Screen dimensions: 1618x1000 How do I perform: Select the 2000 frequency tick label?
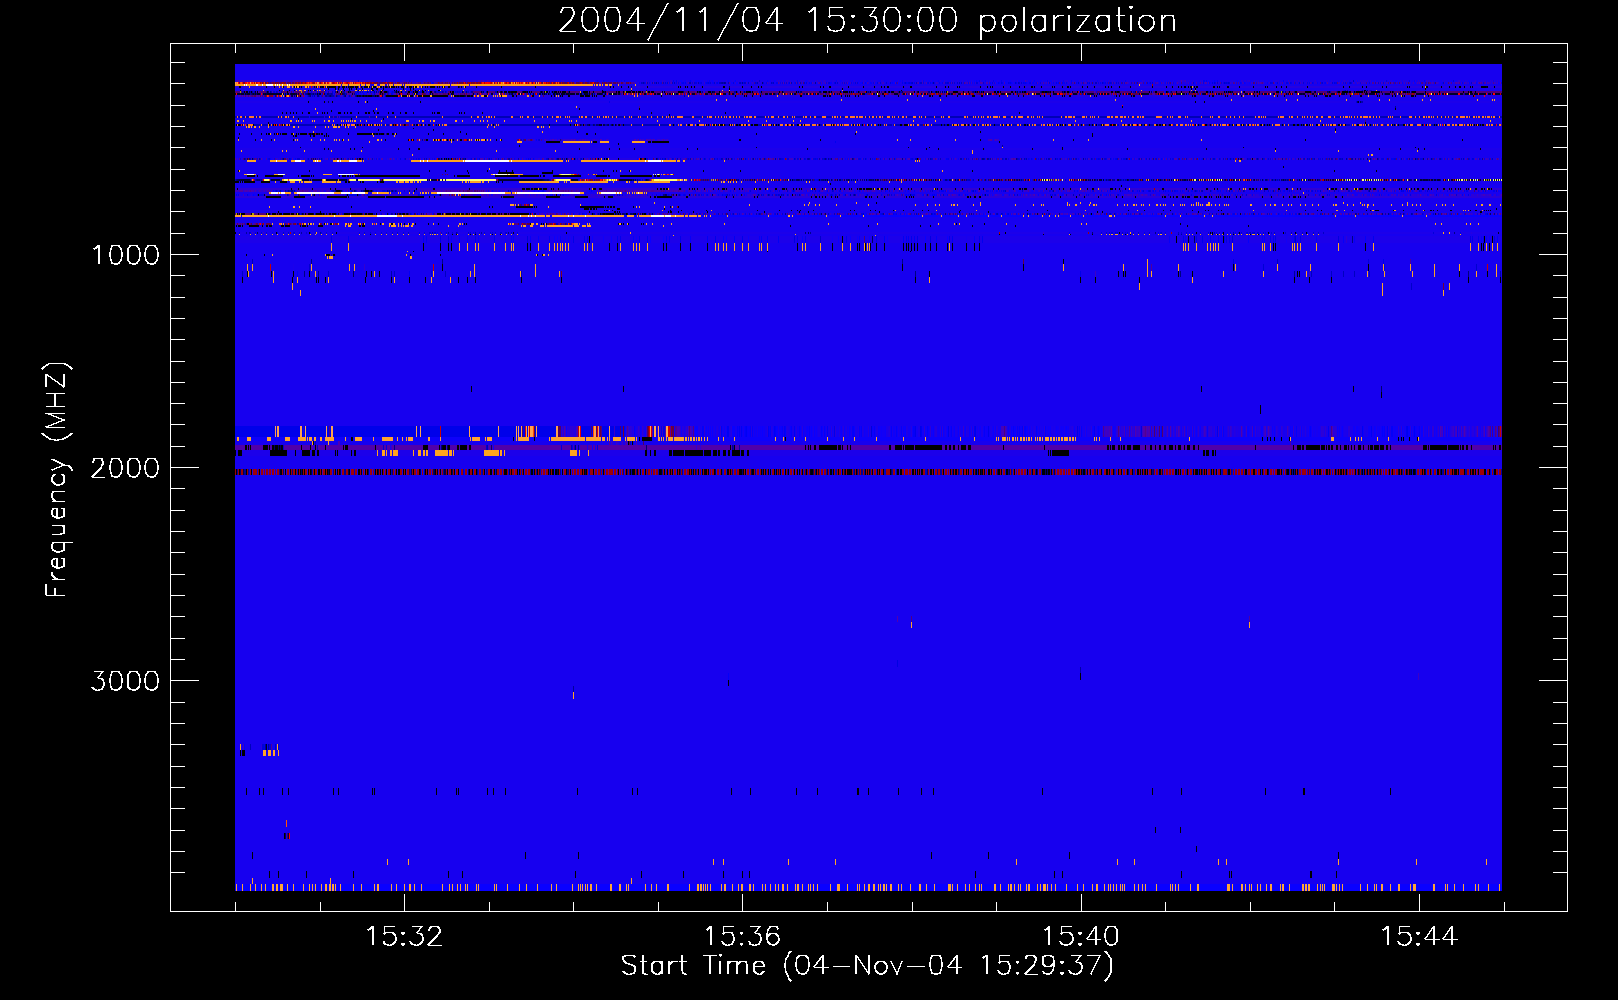click(x=124, y=468)
